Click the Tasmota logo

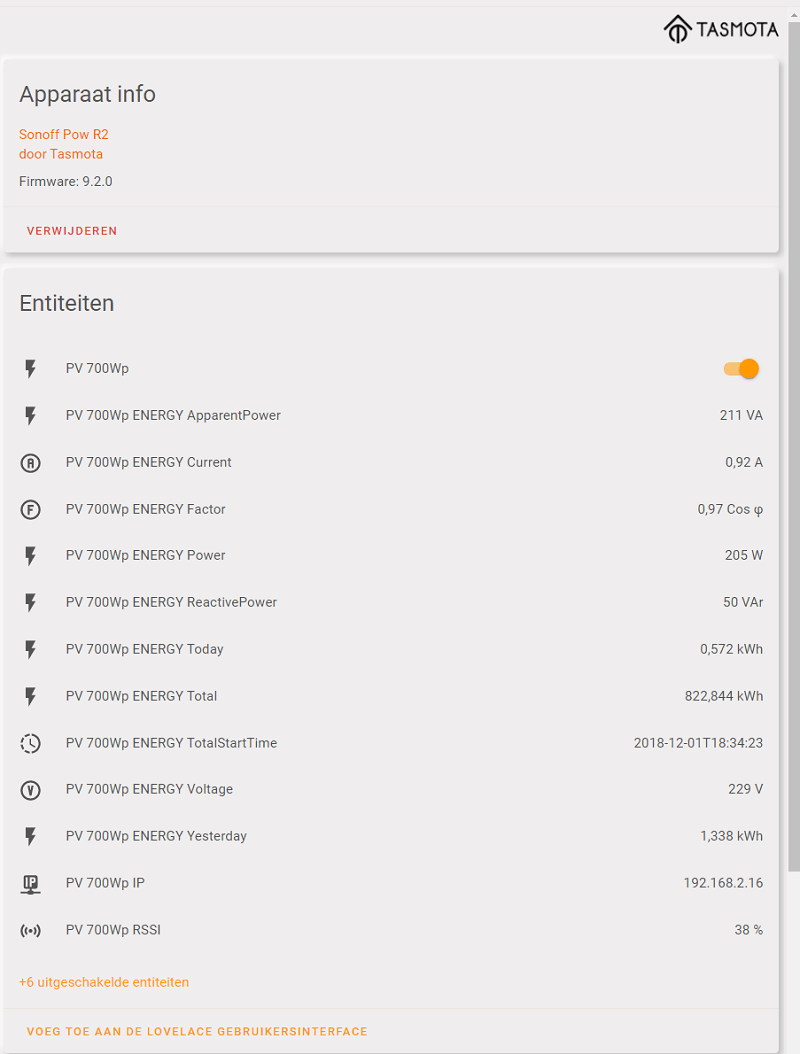click(721, 30)
